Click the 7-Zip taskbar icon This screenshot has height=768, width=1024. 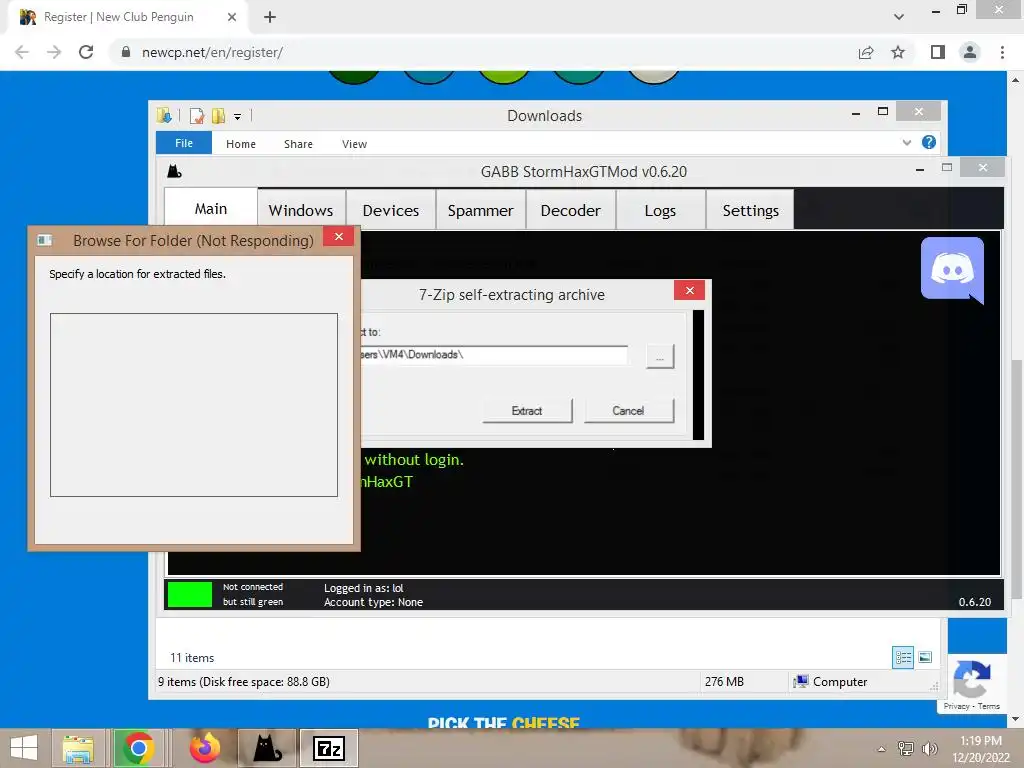(329, 748)
